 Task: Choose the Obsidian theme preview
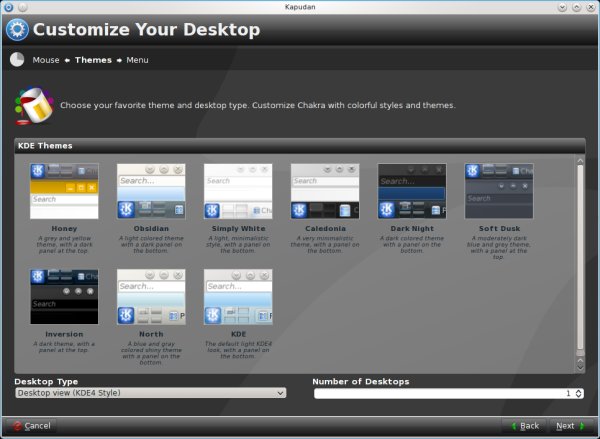point(151,192)
